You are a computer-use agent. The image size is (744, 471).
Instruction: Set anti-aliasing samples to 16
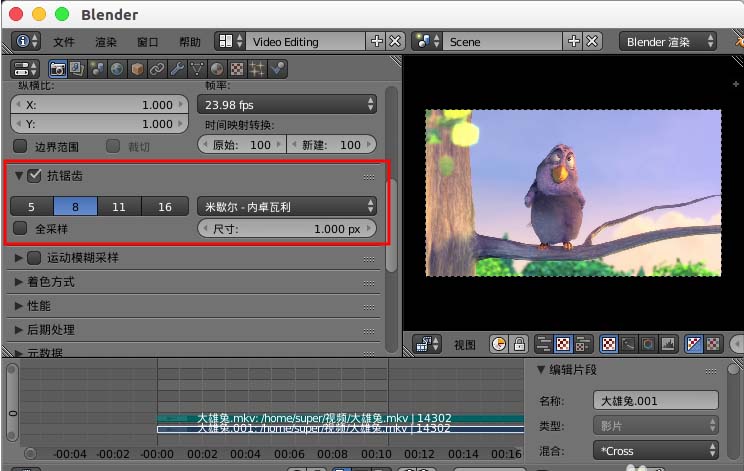(165, 207)
